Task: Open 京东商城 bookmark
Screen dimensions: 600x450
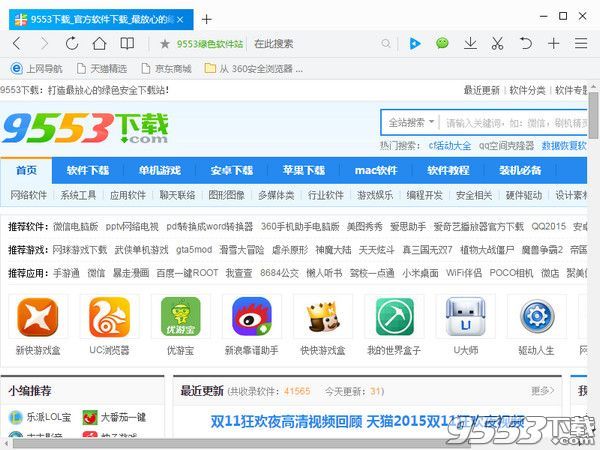Action: coord(166,69)
